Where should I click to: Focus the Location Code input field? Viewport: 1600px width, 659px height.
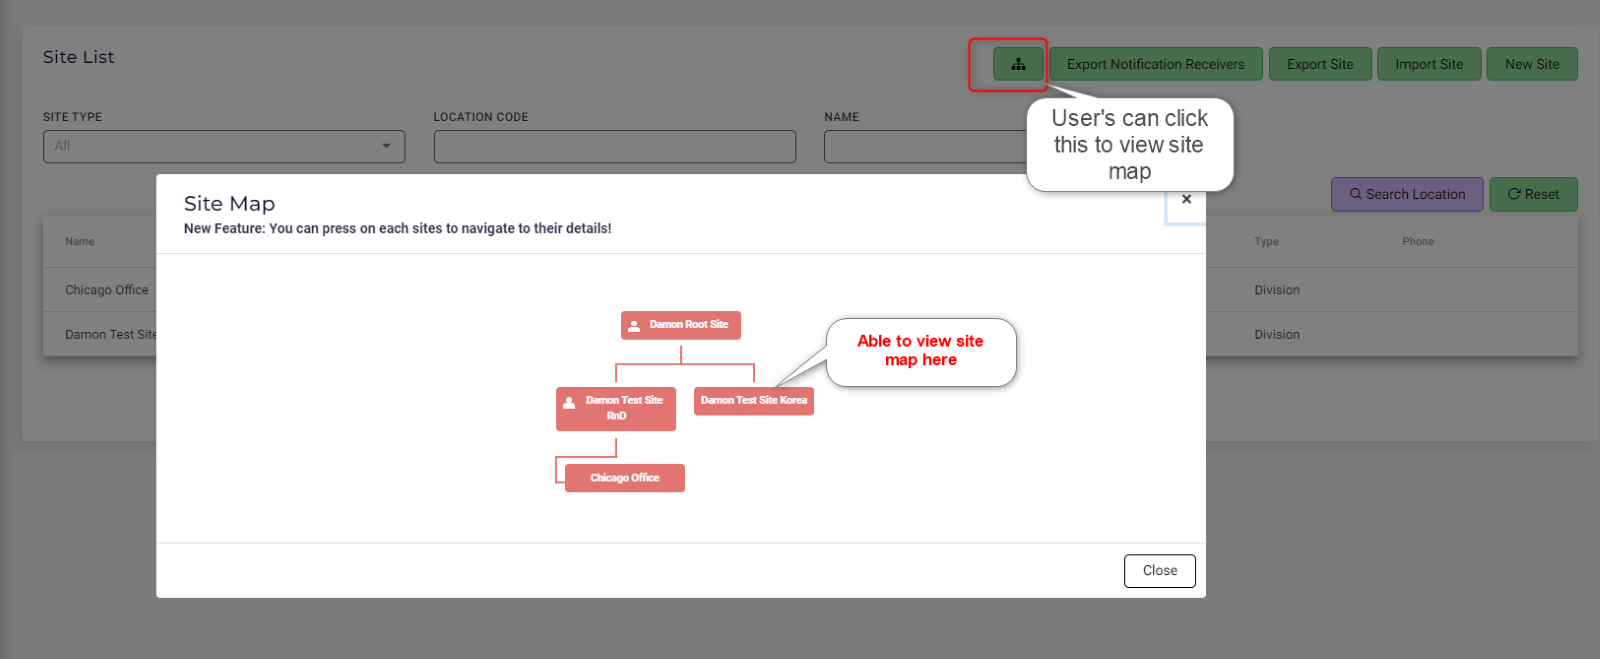click(614, 146)
